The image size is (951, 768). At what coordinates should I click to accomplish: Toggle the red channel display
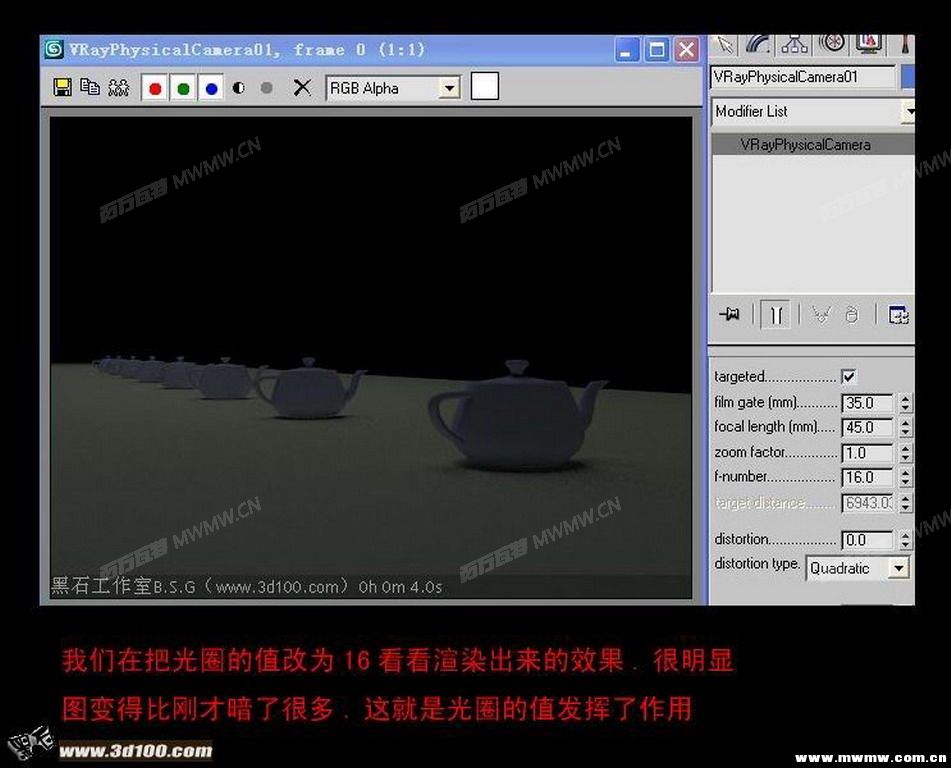tap(155, 89)
